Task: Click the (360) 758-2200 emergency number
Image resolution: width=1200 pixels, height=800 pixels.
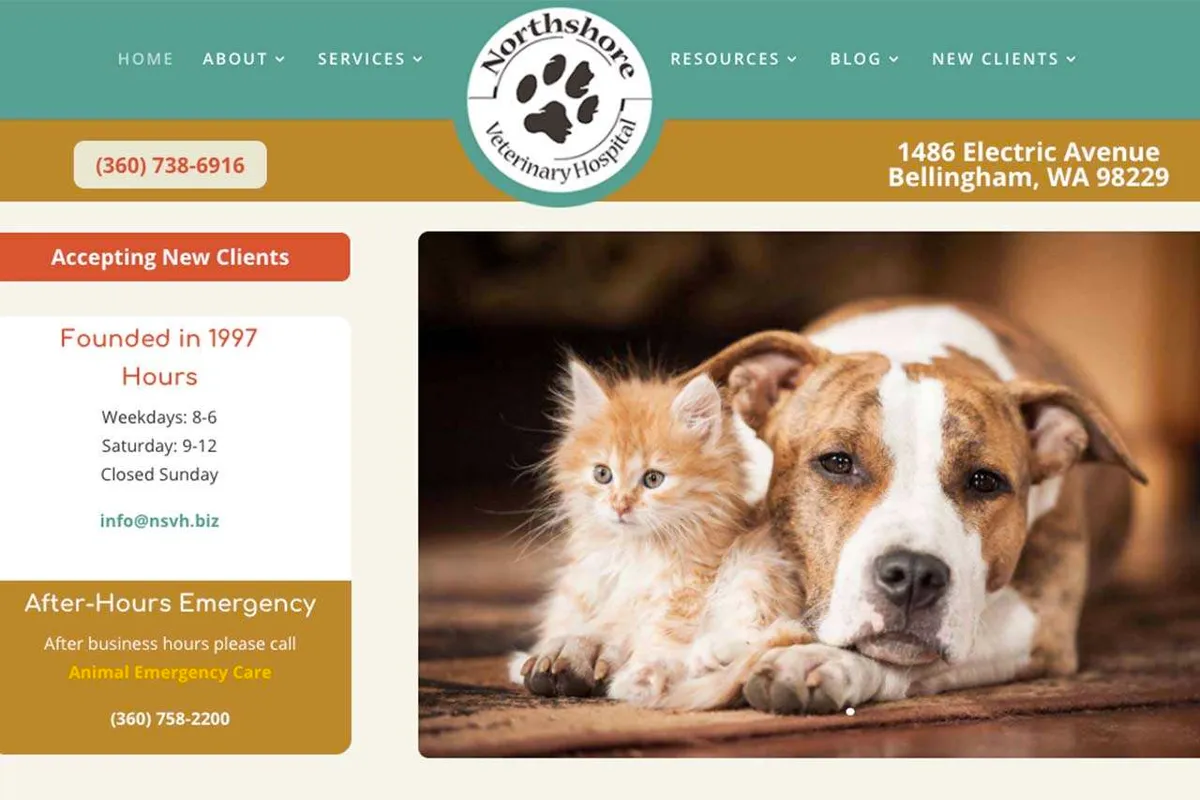Action: 170,719
